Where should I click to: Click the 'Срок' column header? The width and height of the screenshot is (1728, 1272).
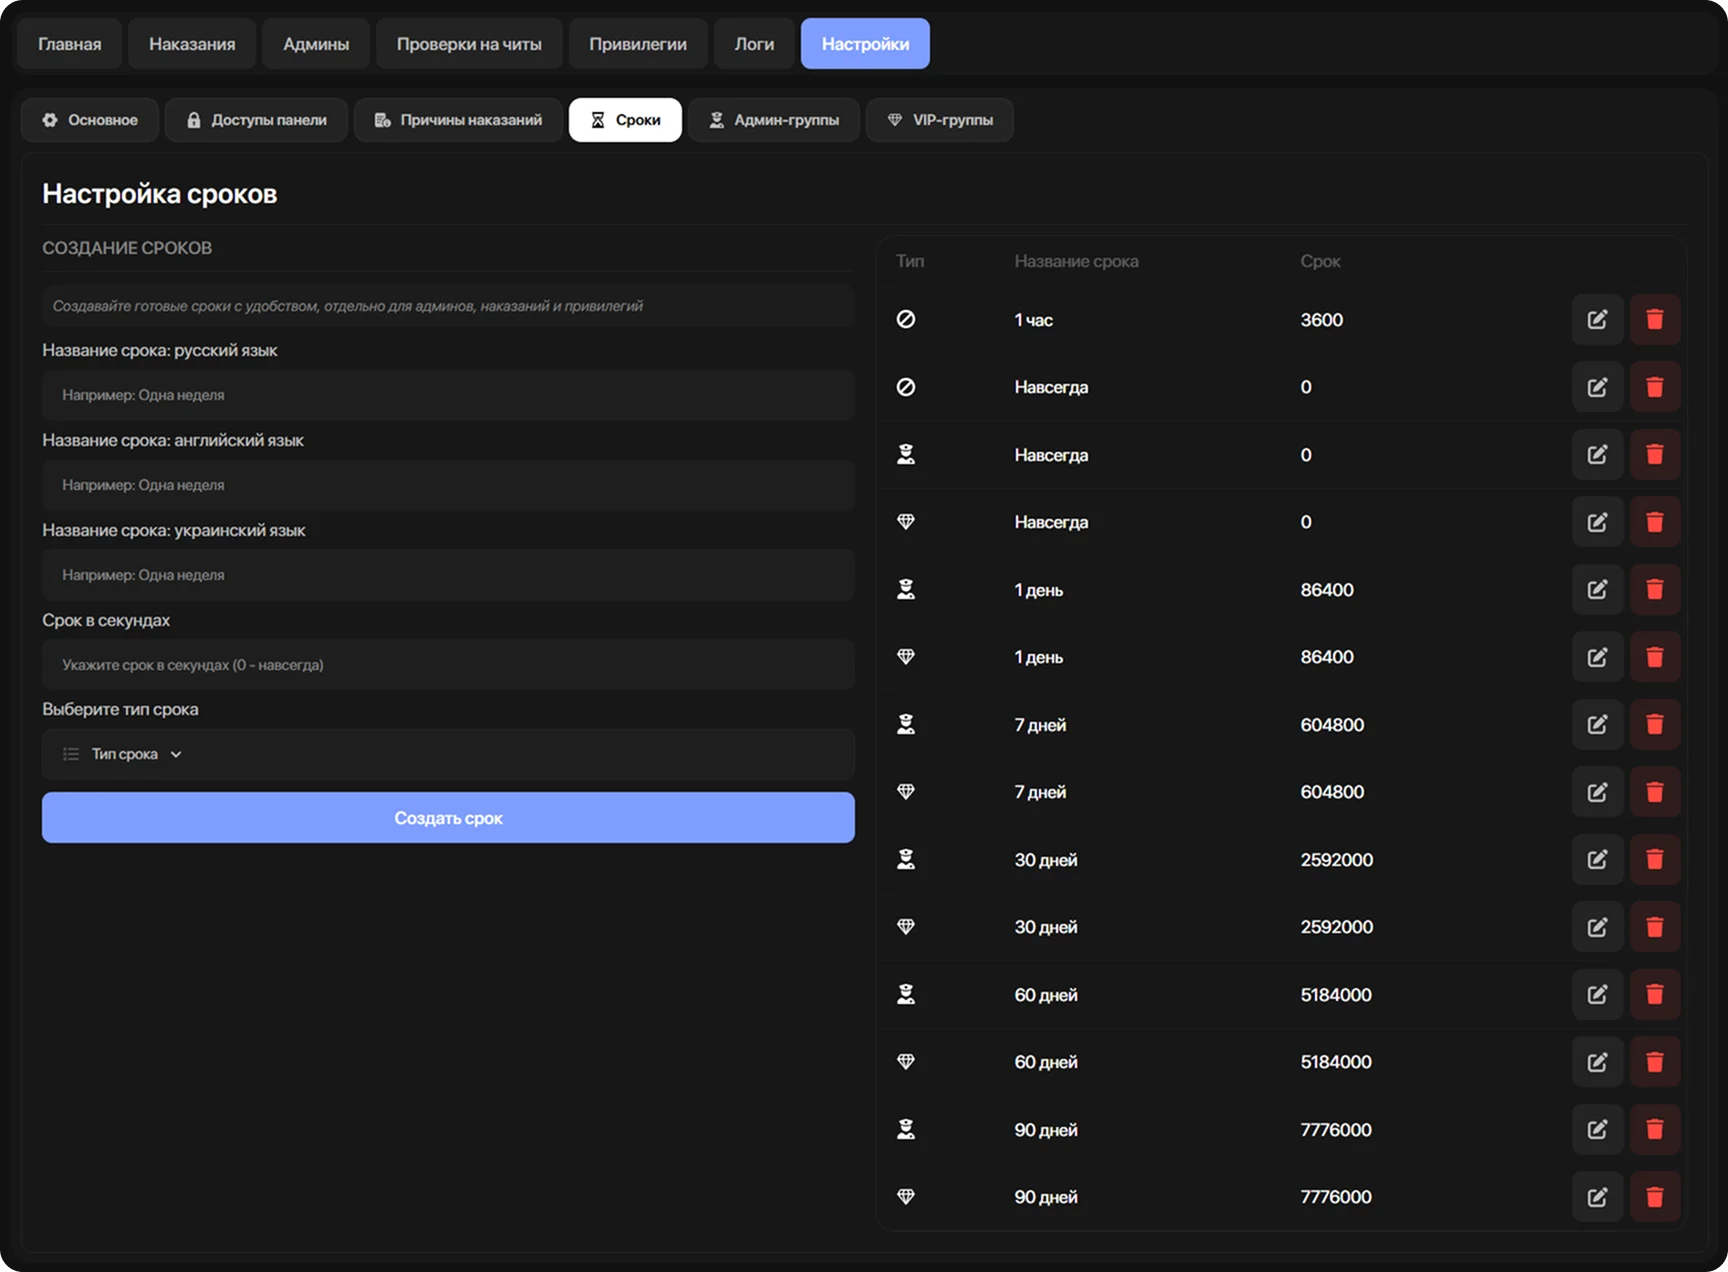click(x=1320, y=261)
